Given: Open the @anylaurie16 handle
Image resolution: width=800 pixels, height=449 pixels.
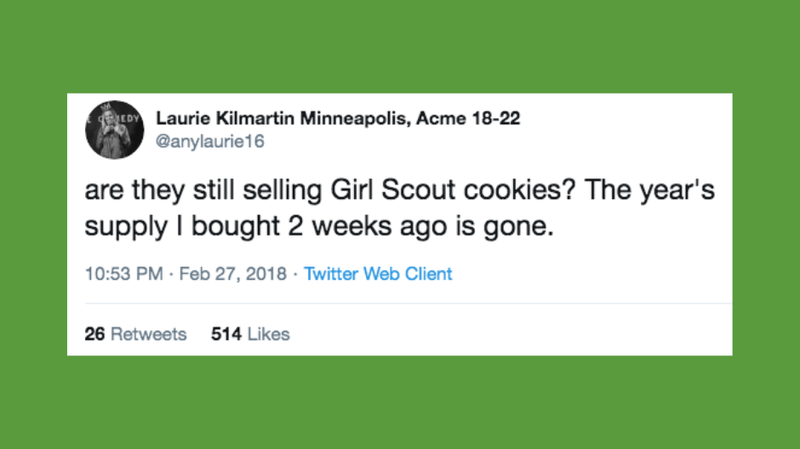Looking at the screenshot, I should click(x=206, y=142).
